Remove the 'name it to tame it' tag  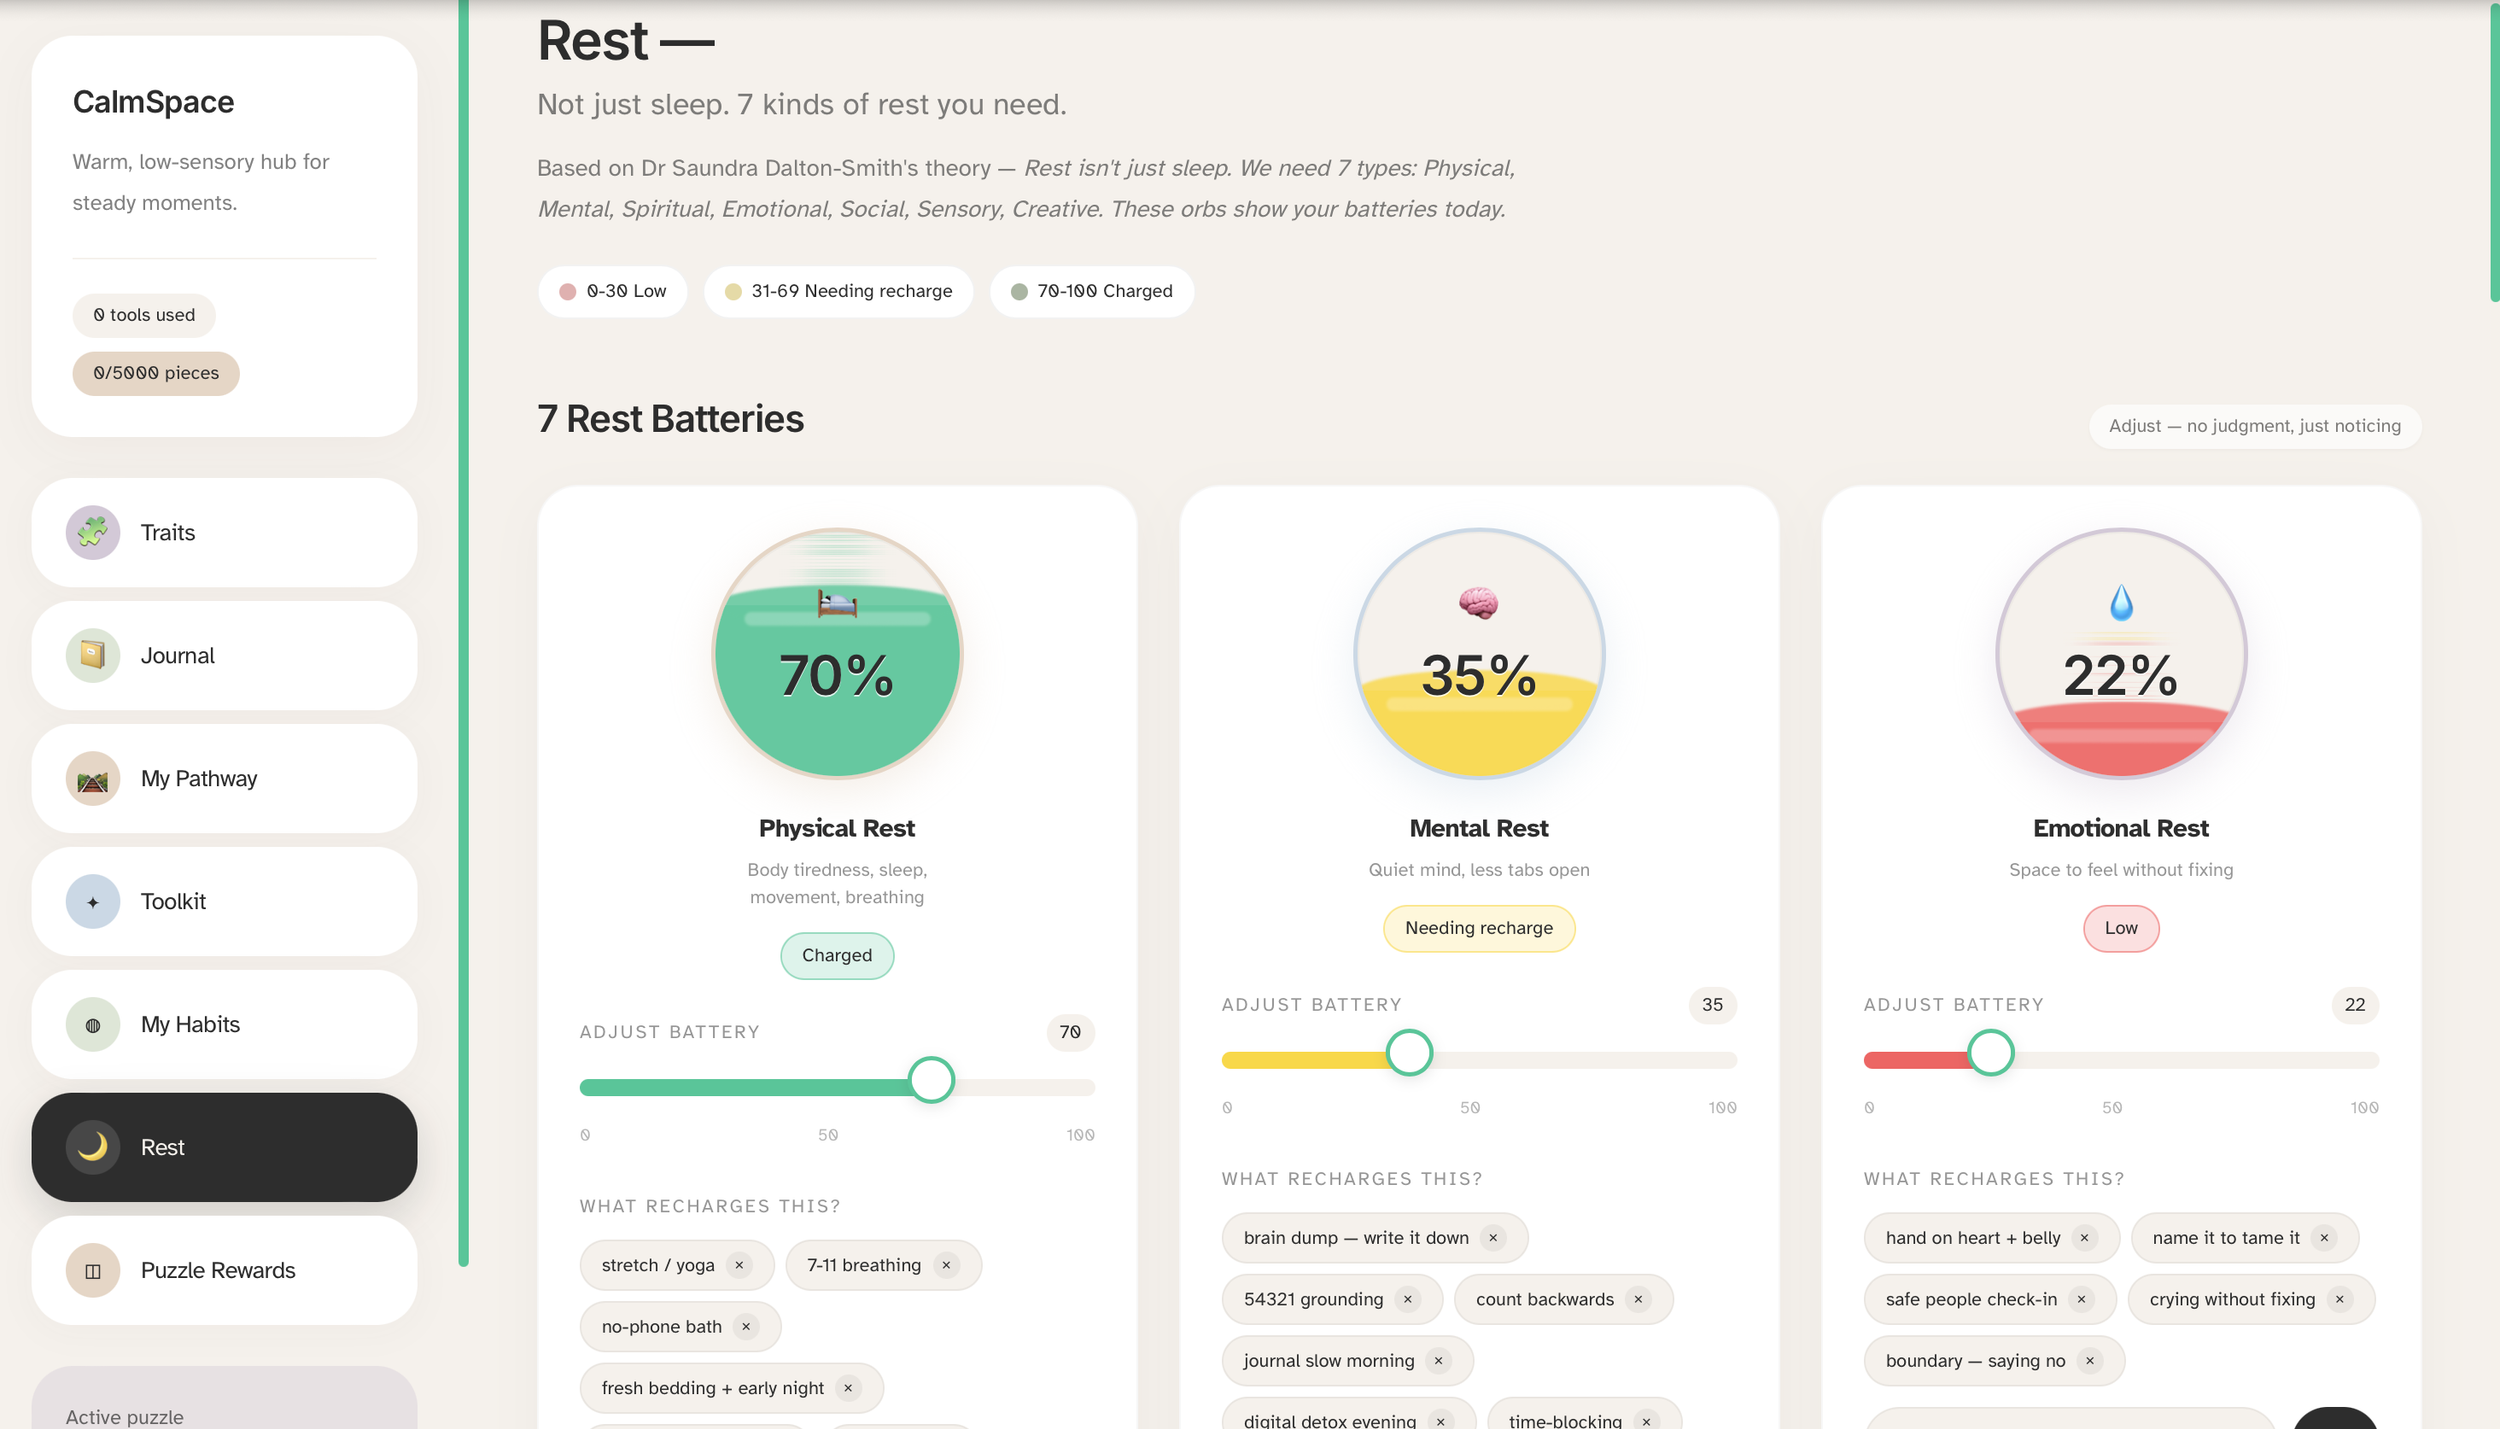(x=2325, y=1238)
